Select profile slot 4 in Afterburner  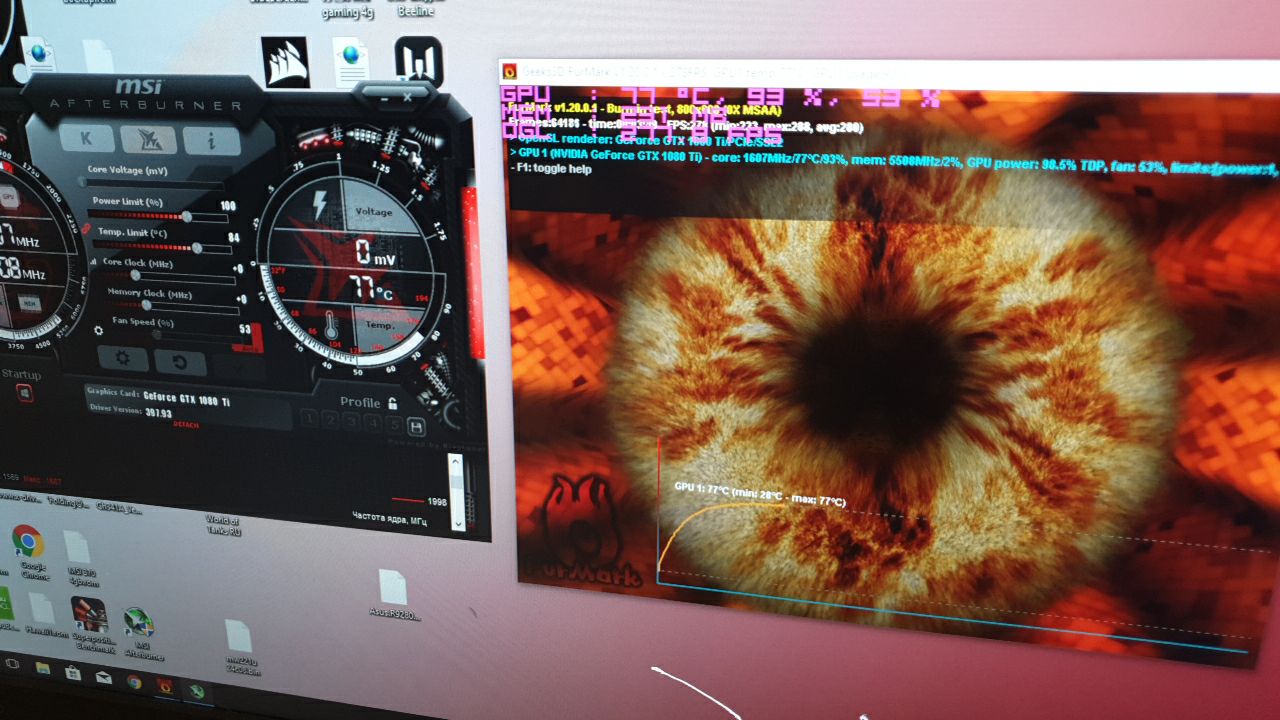[374, 425]
